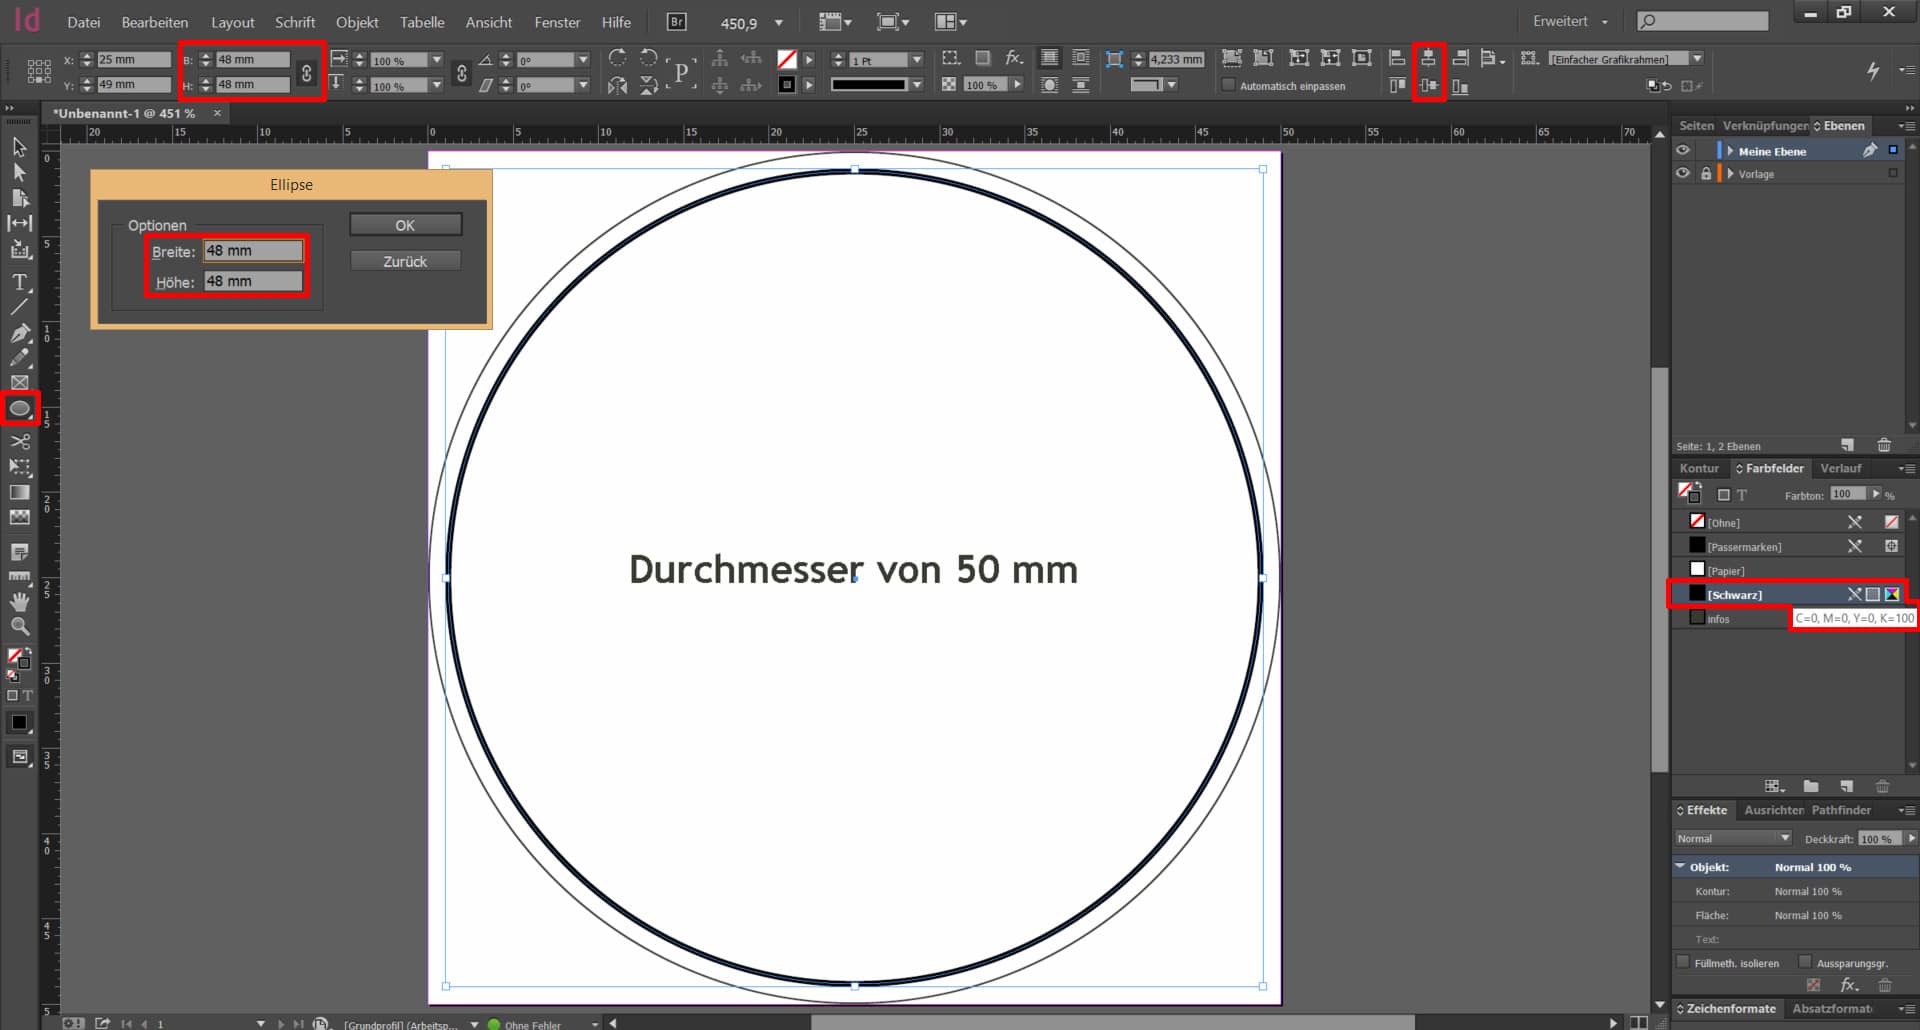Switch to the Kontur tab

click(1700, 468)
